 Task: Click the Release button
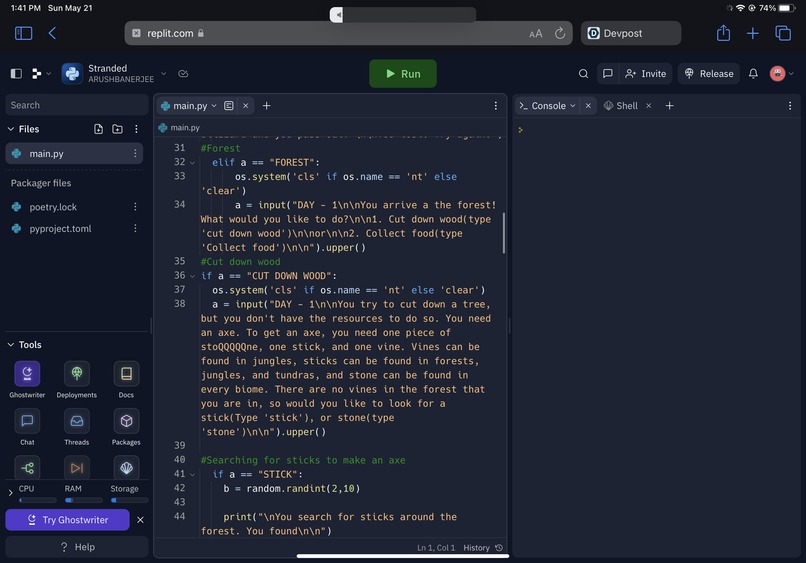coord(708,74)
